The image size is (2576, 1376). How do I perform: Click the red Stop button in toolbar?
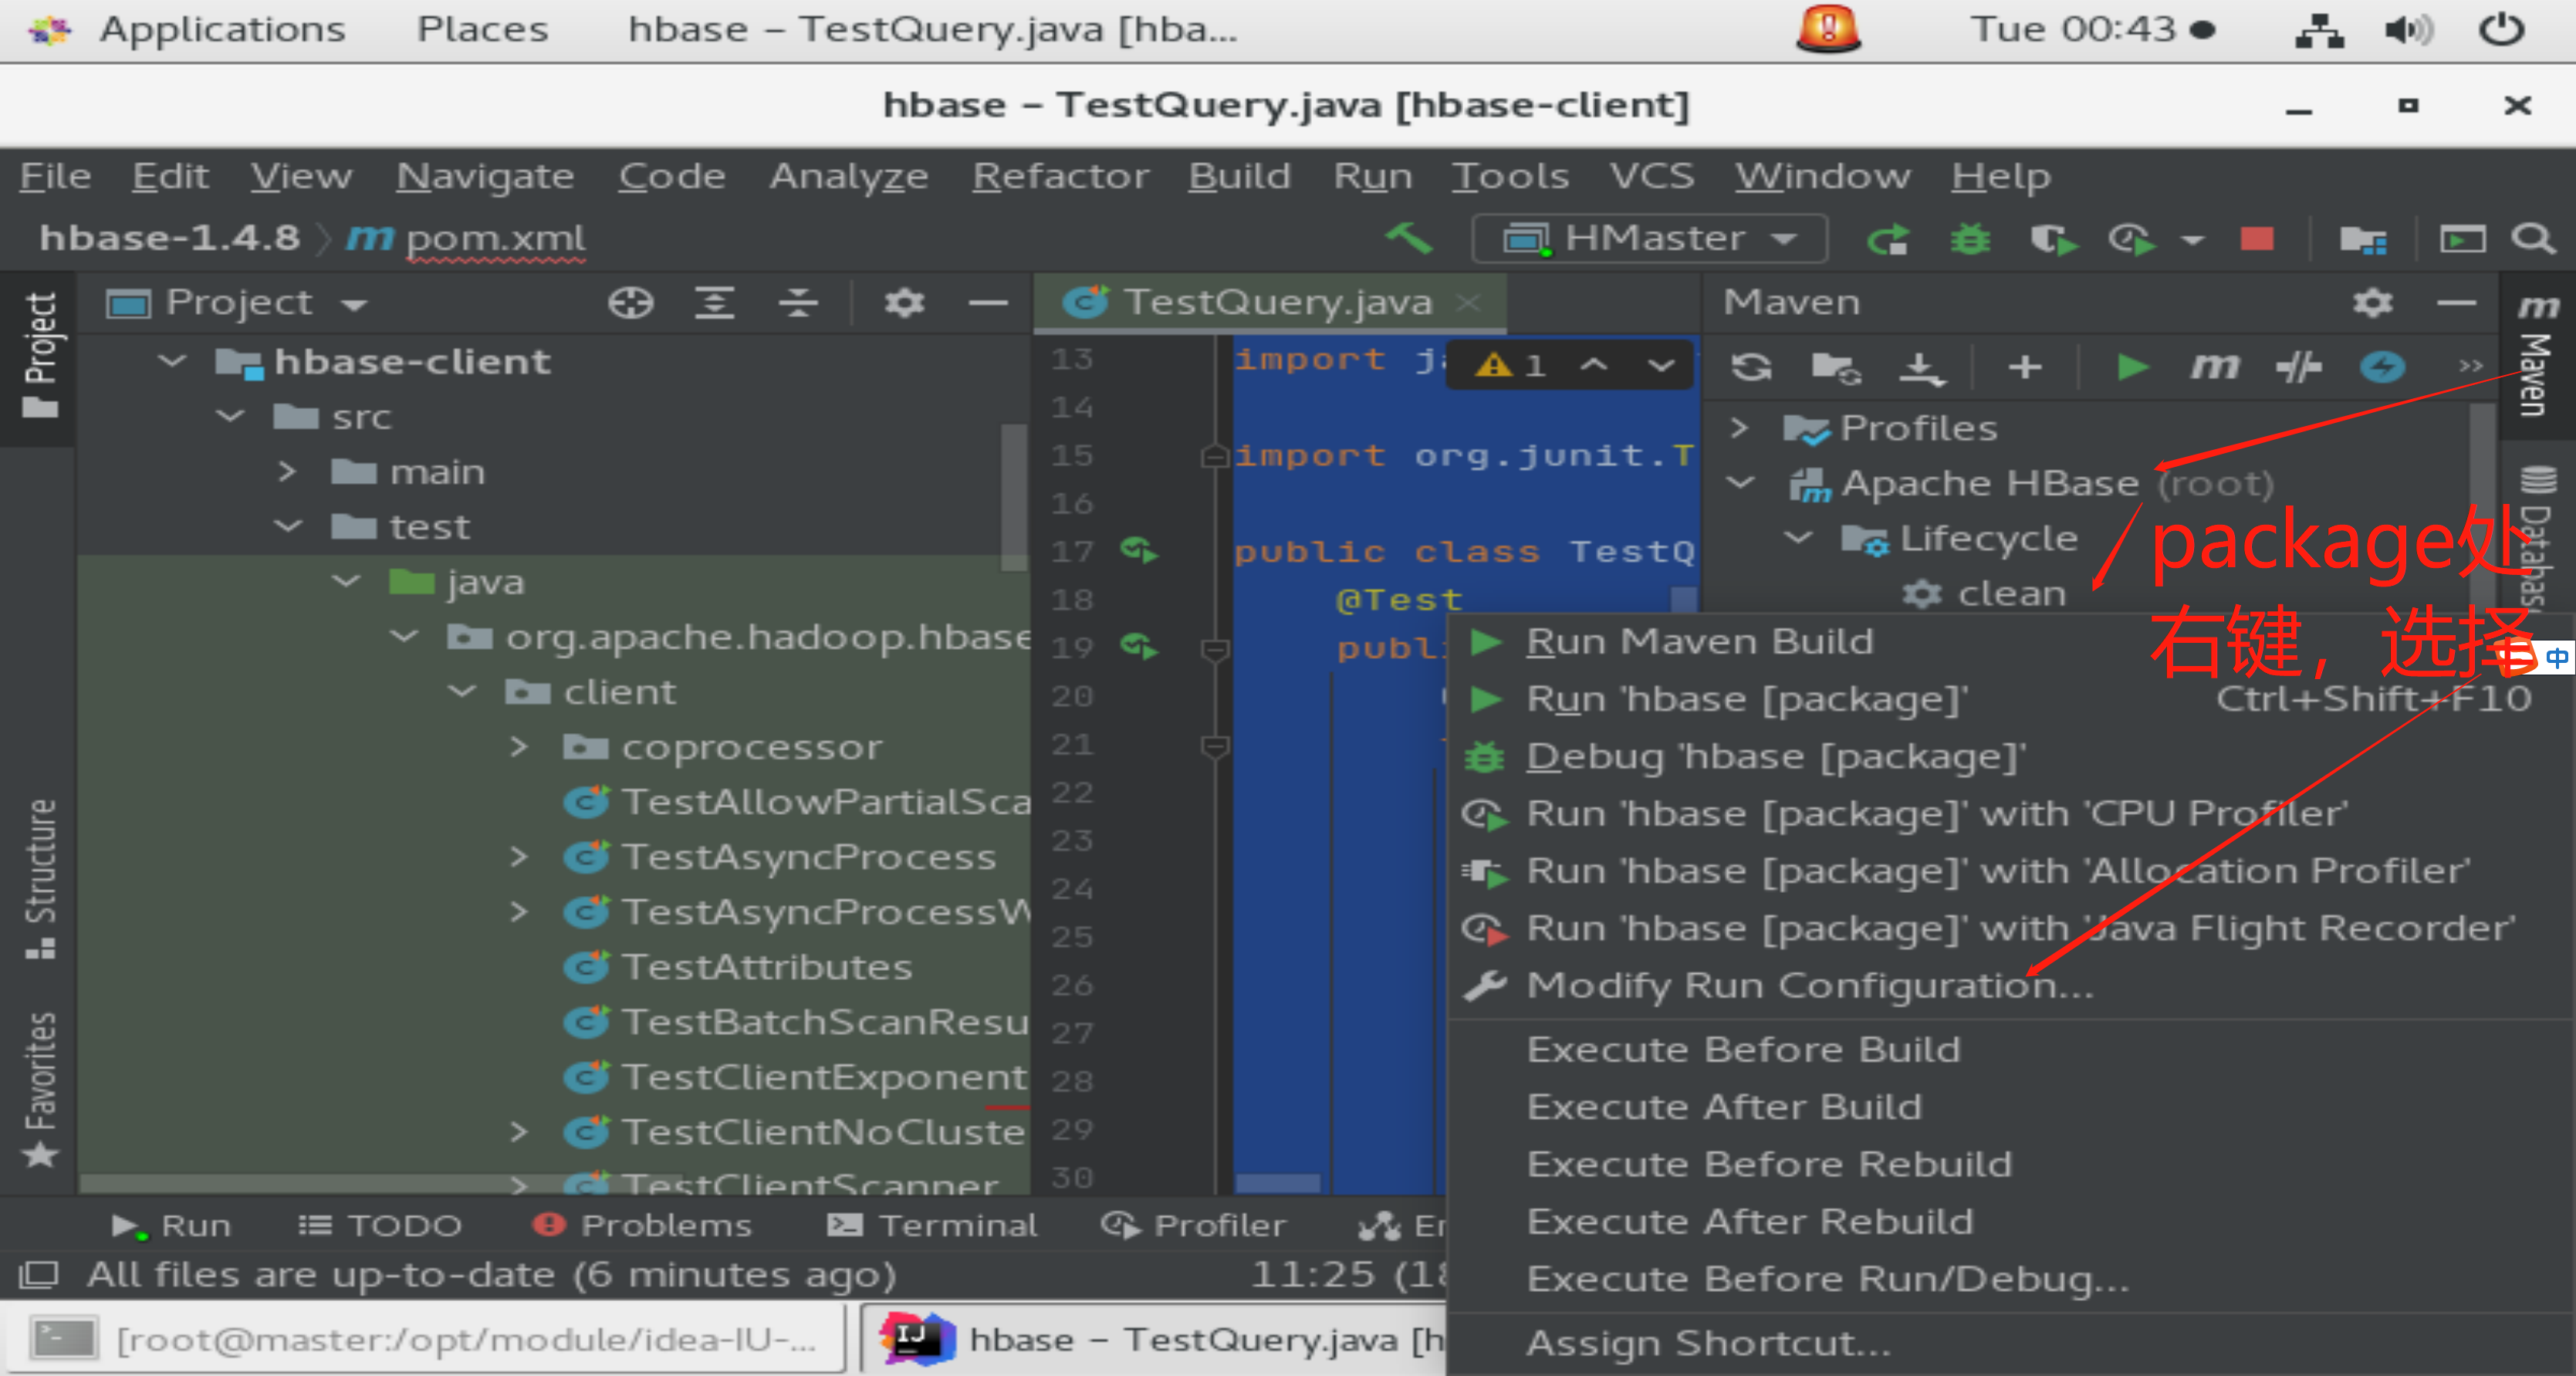pos(2257,239)
